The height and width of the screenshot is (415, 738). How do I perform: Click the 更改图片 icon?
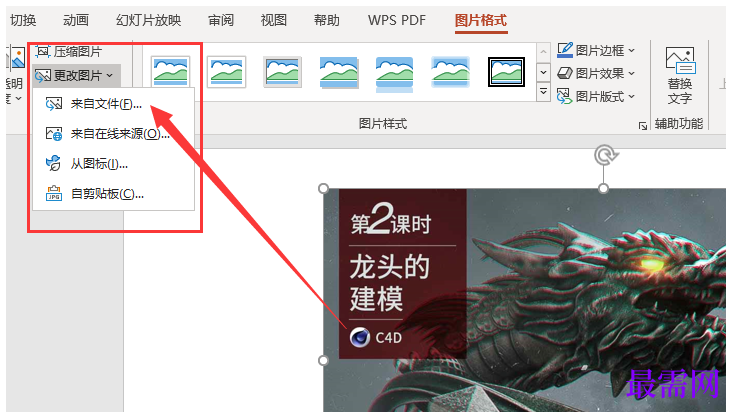click(43, 75)
